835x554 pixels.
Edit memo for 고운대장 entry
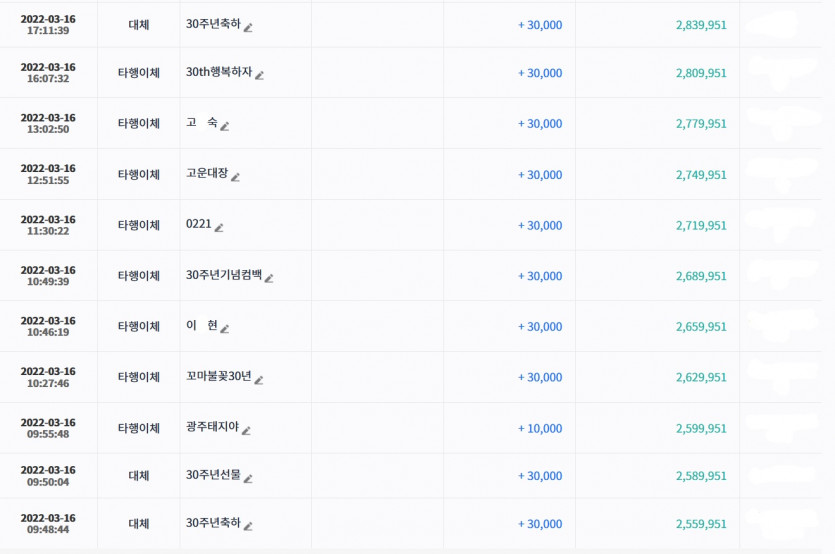[235, 177]
